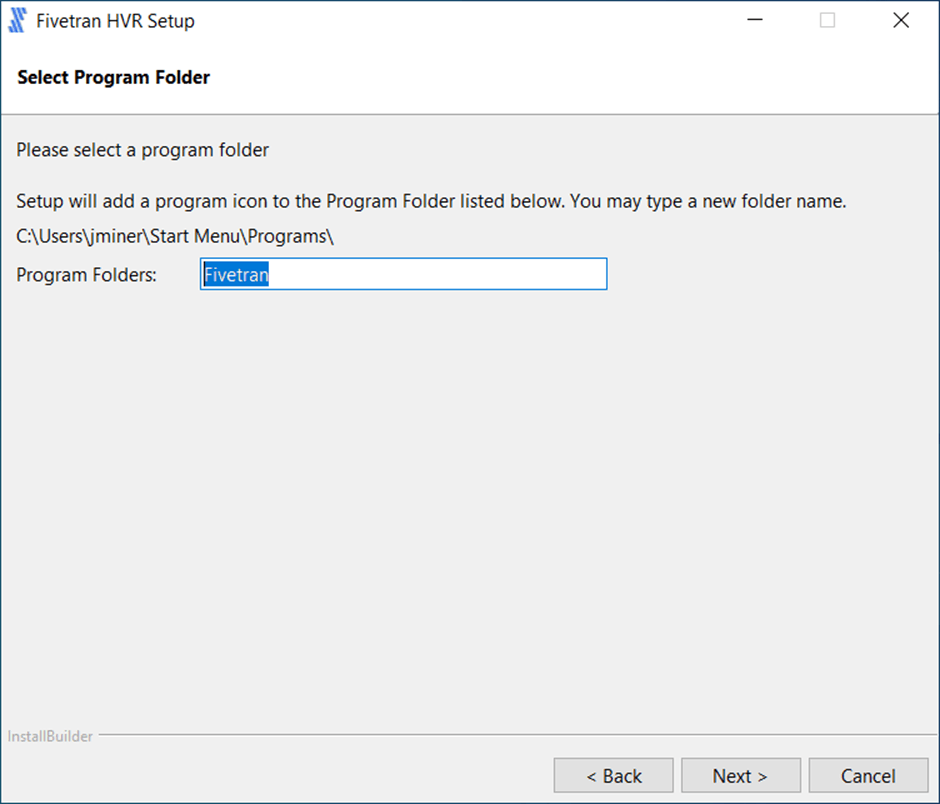940x804 pixels.
Task: Click "Please select a program folder" text
Action: [x=143, y=151]
